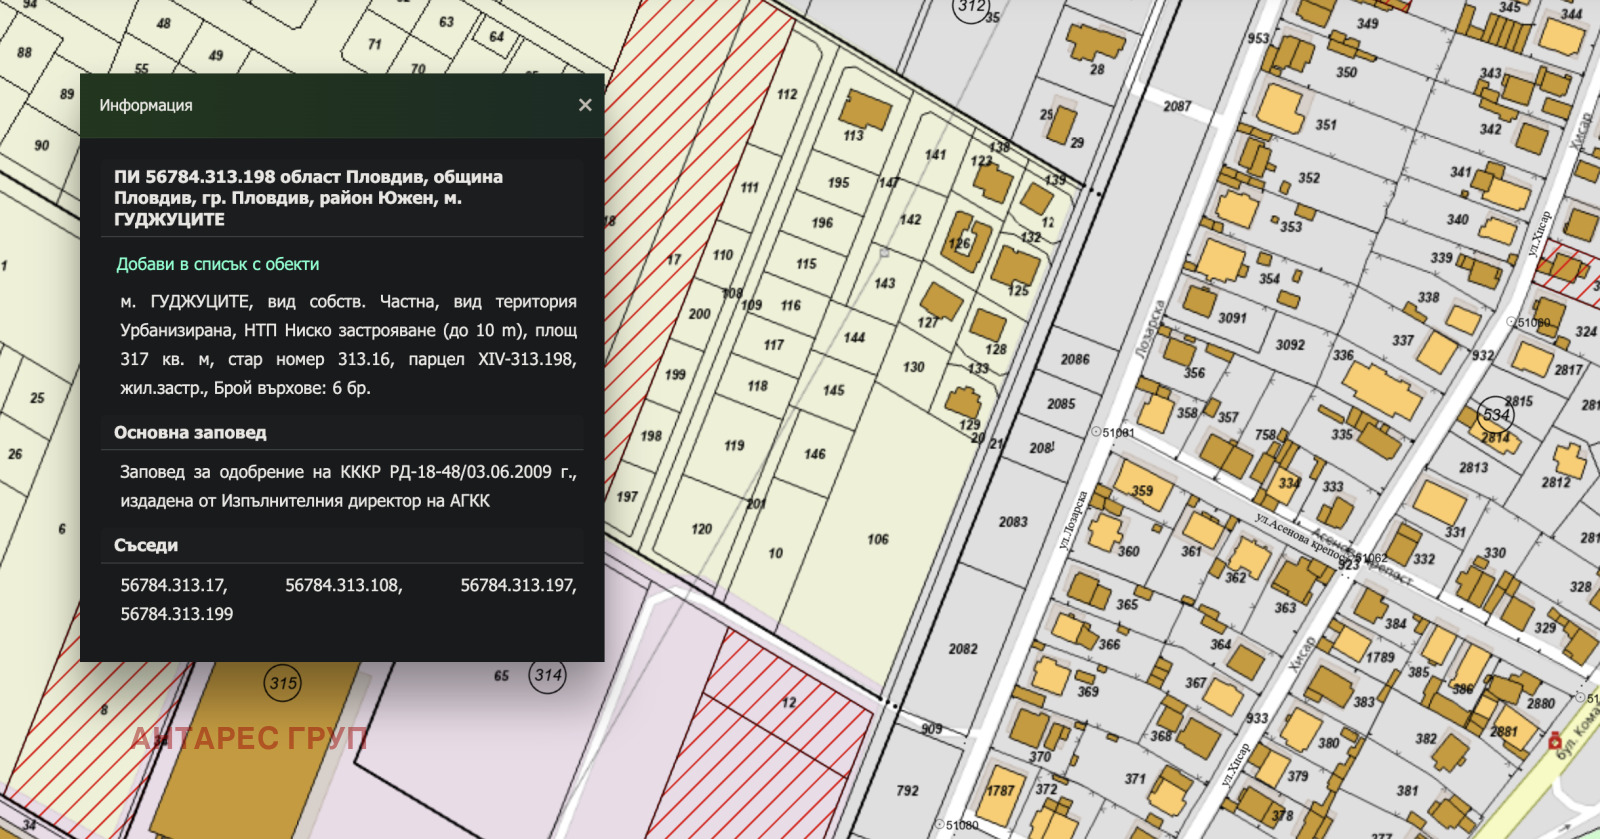1600x839 pixels.
Task: Click parcel 2082 on the map
Action: (x=963, y=649)
